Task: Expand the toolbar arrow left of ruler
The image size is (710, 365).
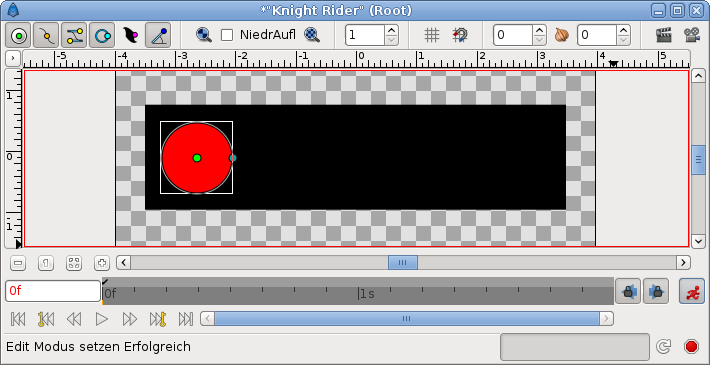Action: click(13, 58)
